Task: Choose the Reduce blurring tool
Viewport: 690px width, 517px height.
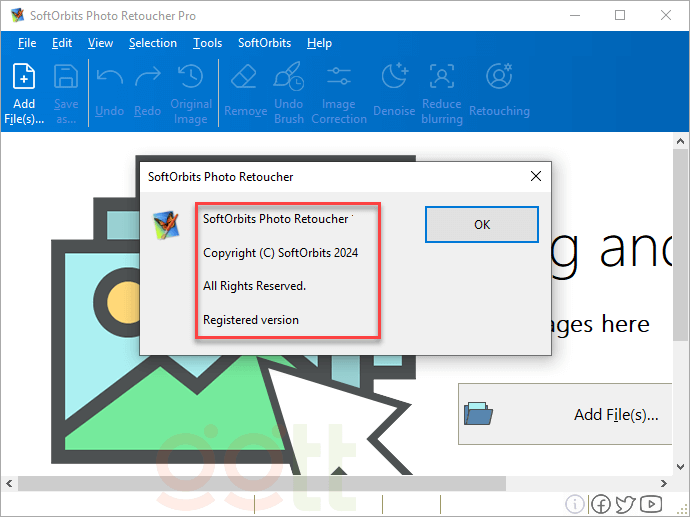Action: [441, 78]
